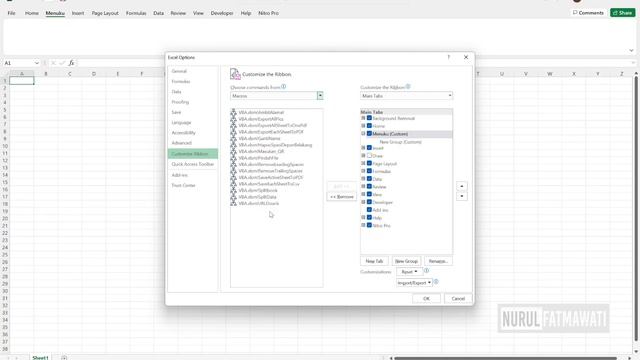Image resolution: width=640 pixels, height=360 pixels.
Task: Click the macro icon beside VBA.xlsm!SplitData
Action: [x=233, y=197]
